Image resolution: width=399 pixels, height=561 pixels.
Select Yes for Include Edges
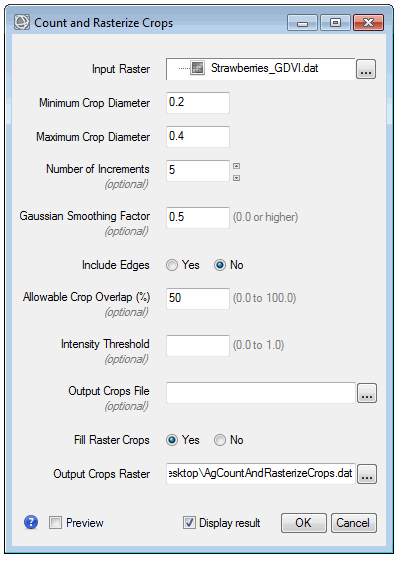[x=172, y=265]
